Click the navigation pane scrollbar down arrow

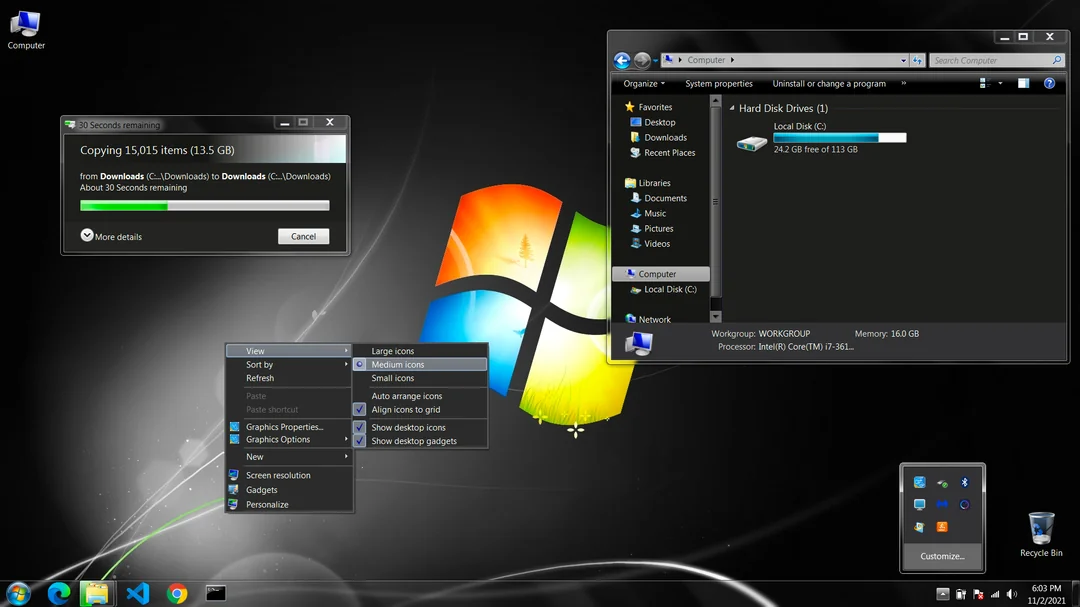716,316
